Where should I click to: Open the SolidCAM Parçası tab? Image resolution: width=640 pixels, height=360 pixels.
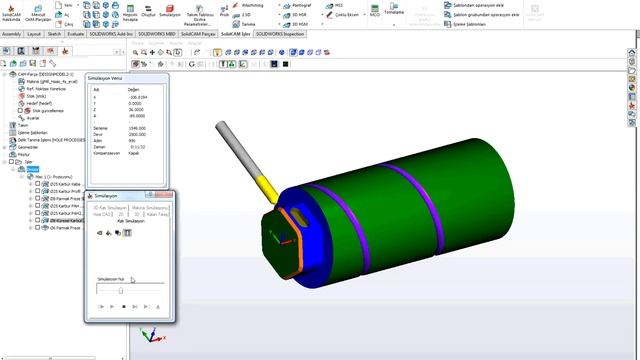click(x=198, y=34)
